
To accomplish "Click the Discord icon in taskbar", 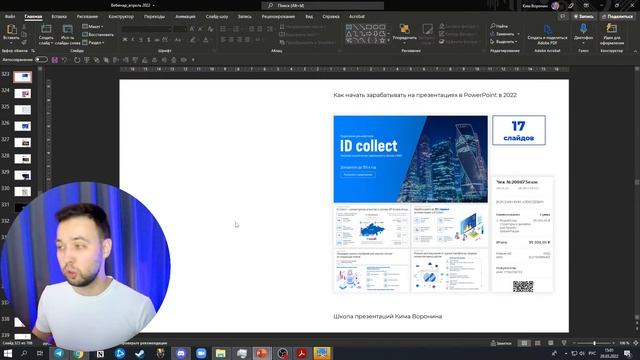I will [x=181, y=353].
